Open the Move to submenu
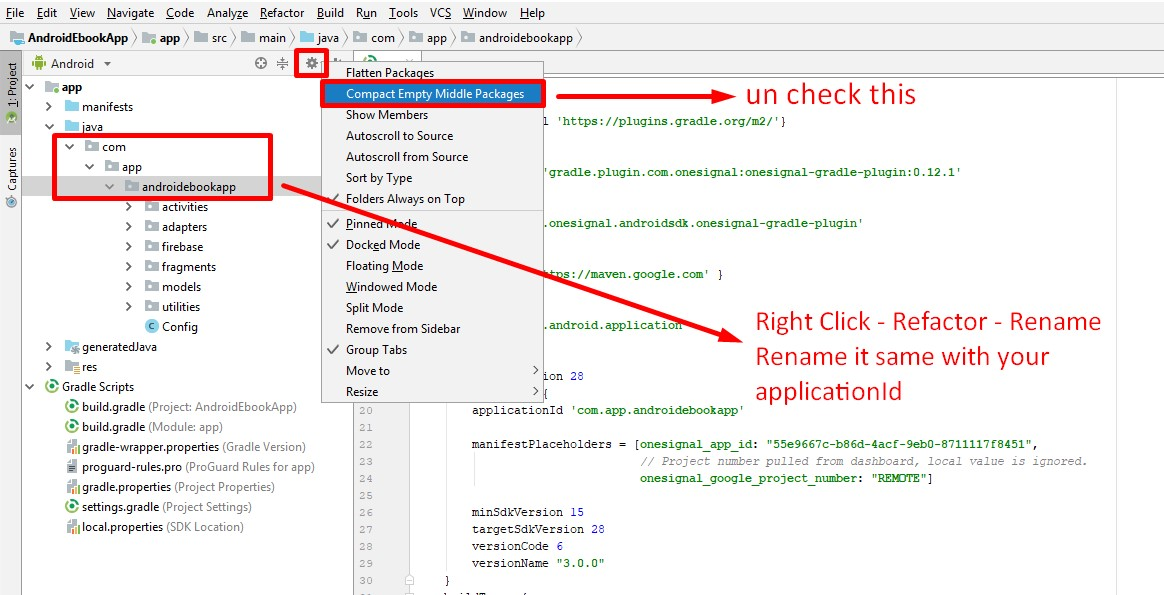The width and height of the screenshot is (1164, 595). 368,371
